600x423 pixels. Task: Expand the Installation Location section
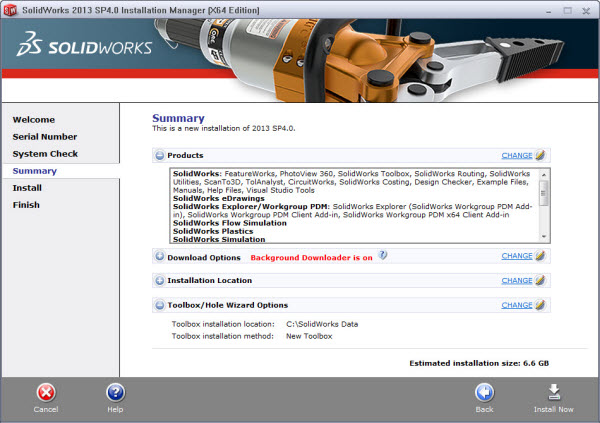159,281
